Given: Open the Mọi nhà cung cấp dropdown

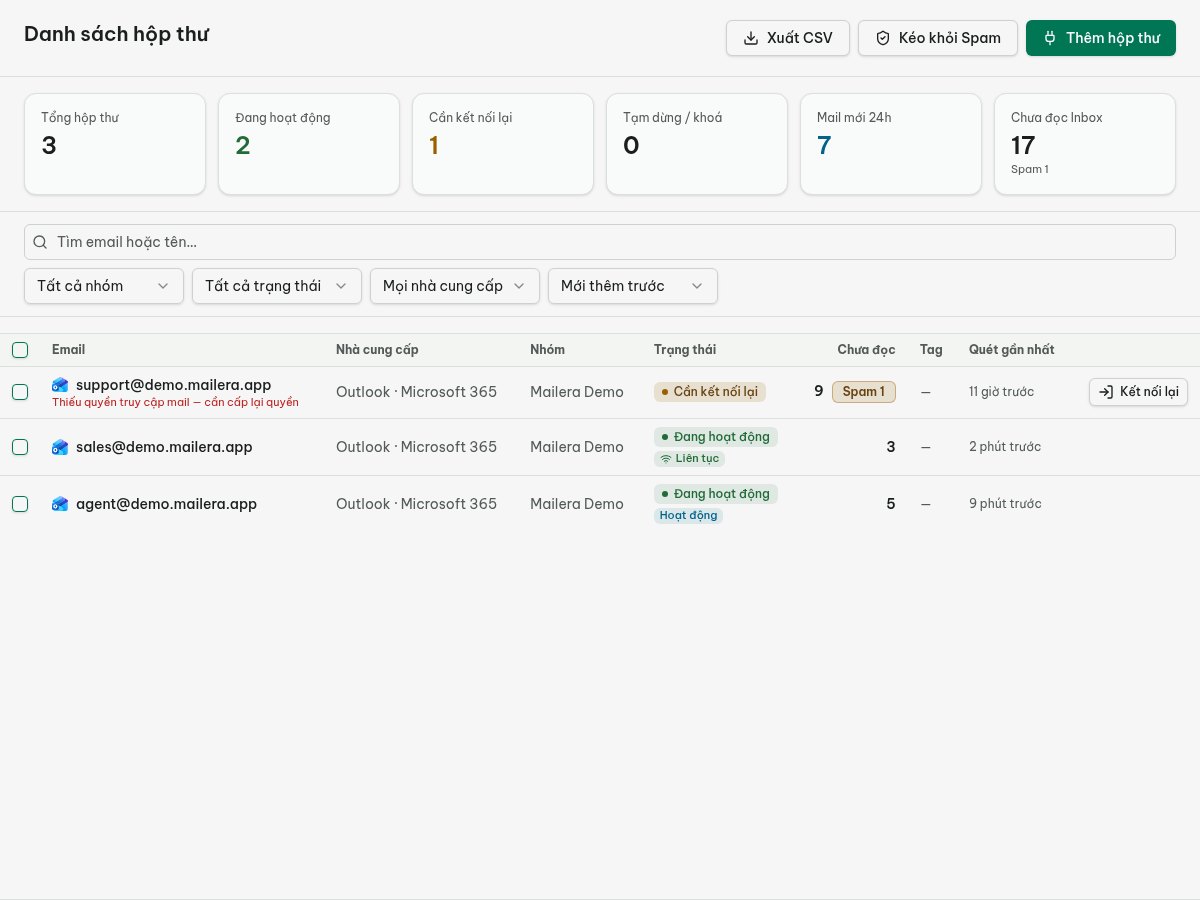Looking at the screenshot, I should tap(455, 286).
